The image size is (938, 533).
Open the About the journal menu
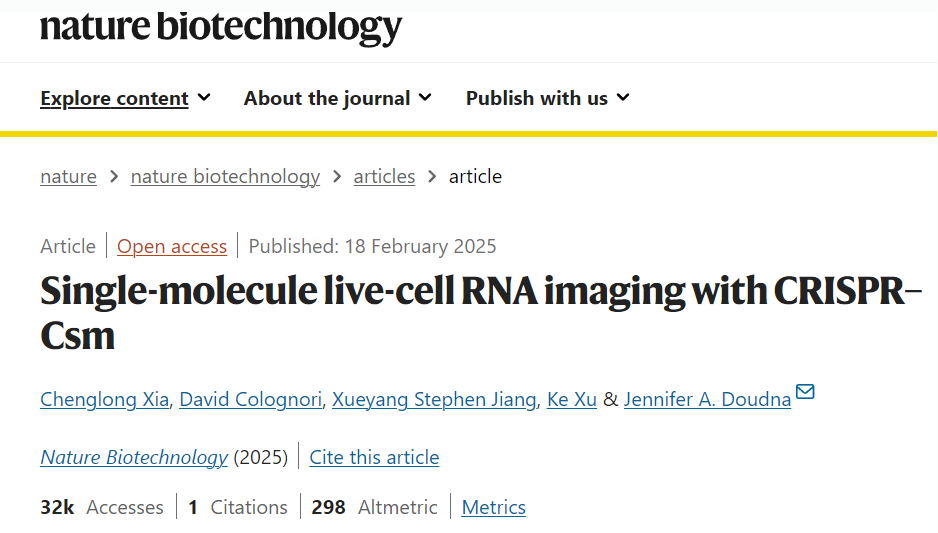coord(327,98)
